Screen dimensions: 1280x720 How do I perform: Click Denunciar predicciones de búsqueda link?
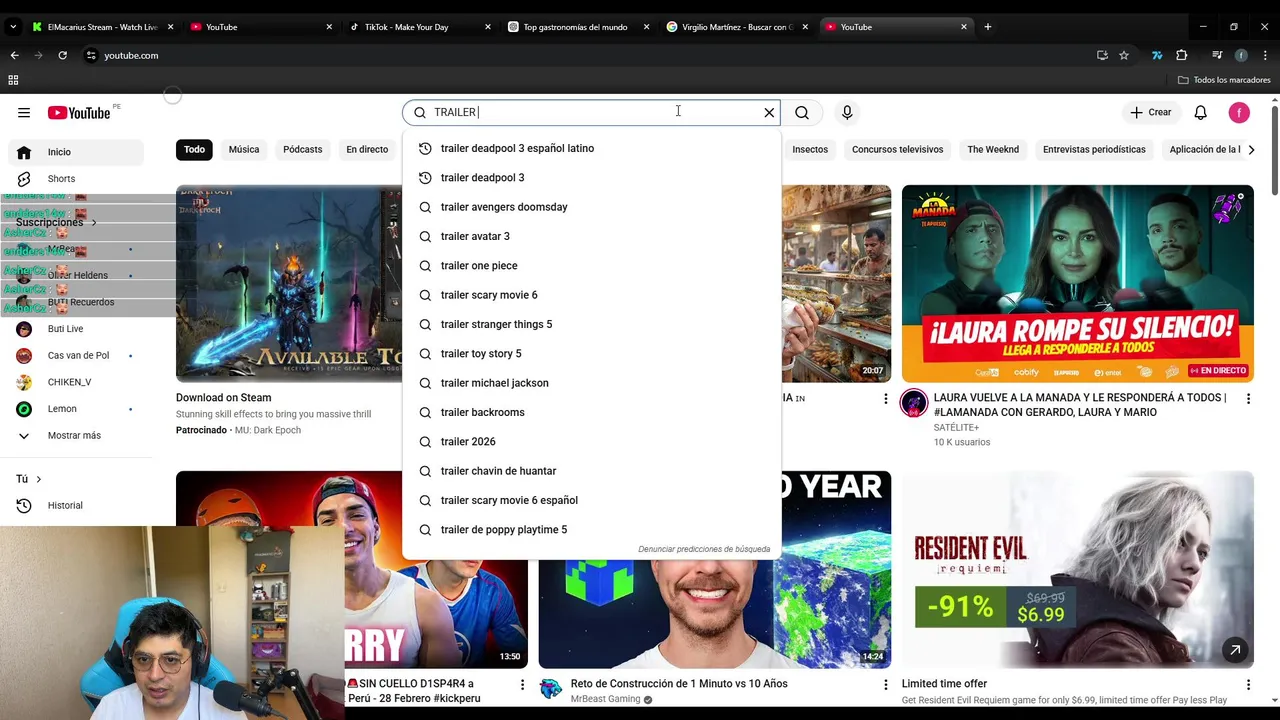point(704,549)
